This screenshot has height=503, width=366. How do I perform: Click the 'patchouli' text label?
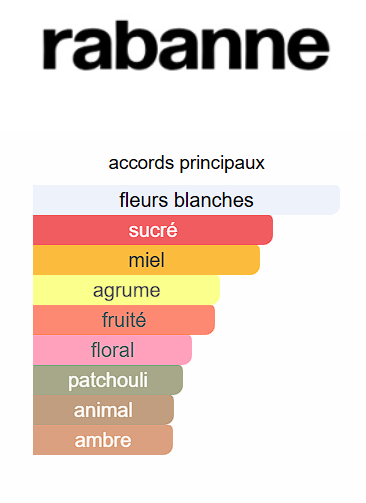coord(108,381)
